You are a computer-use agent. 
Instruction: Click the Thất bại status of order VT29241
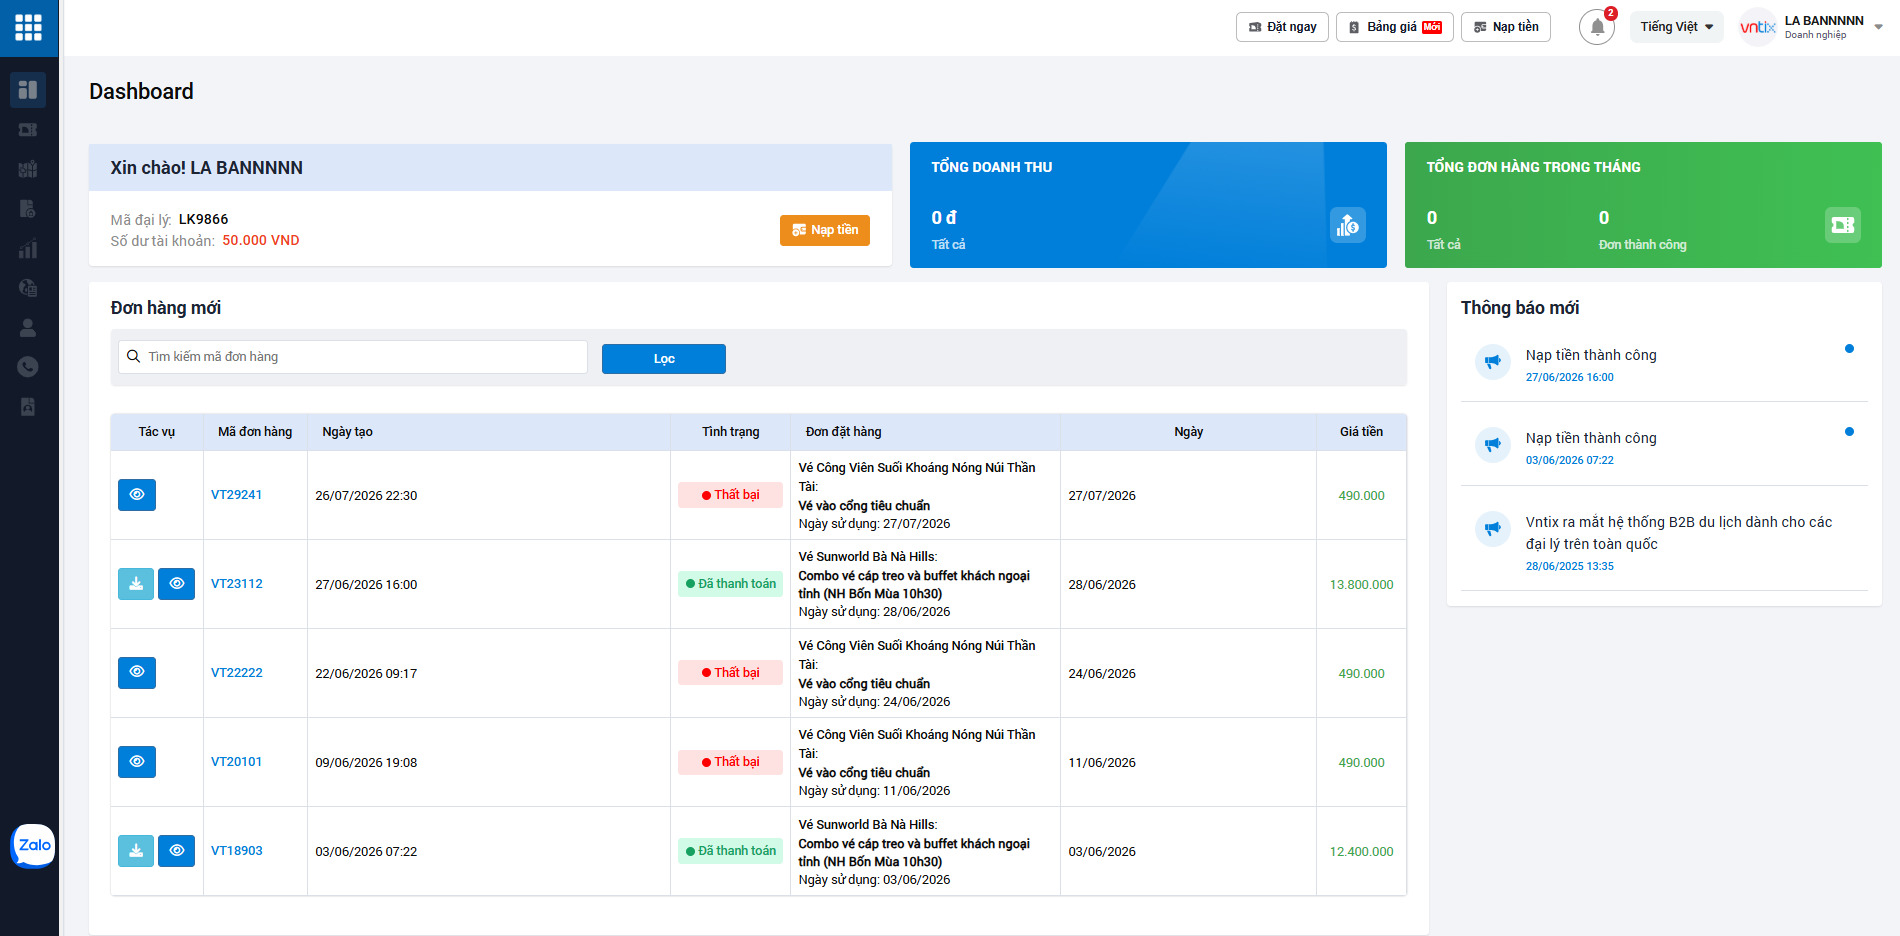pyautogui.click(x=730, y=495)
